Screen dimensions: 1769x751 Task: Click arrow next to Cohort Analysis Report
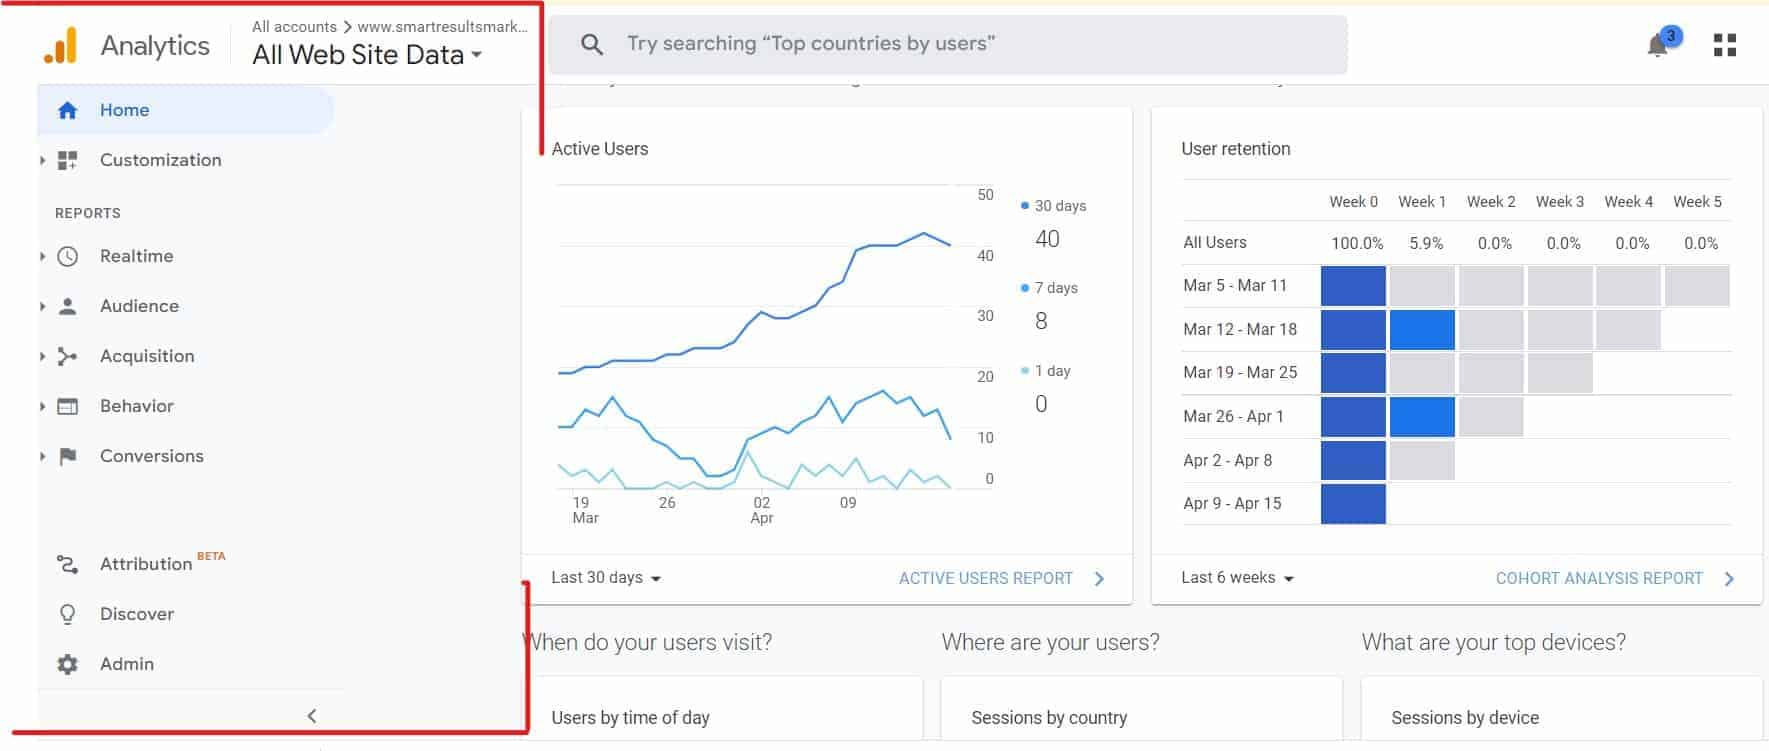coord(1729,579)
